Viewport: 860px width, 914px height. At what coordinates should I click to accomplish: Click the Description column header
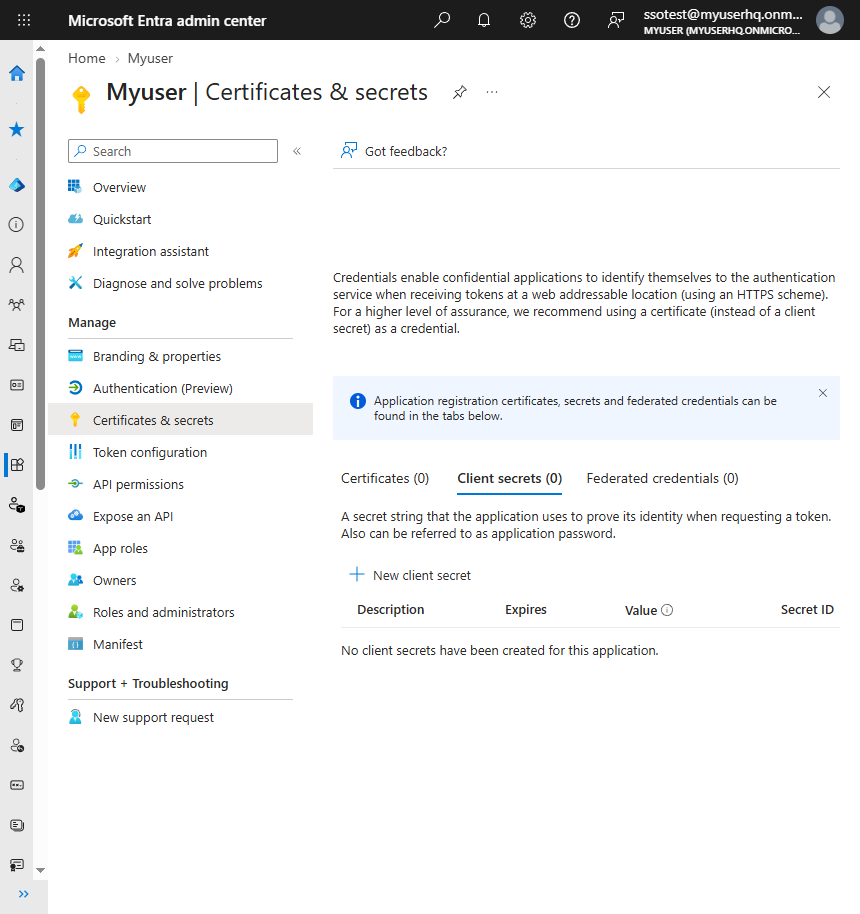(x=391, y=610)
